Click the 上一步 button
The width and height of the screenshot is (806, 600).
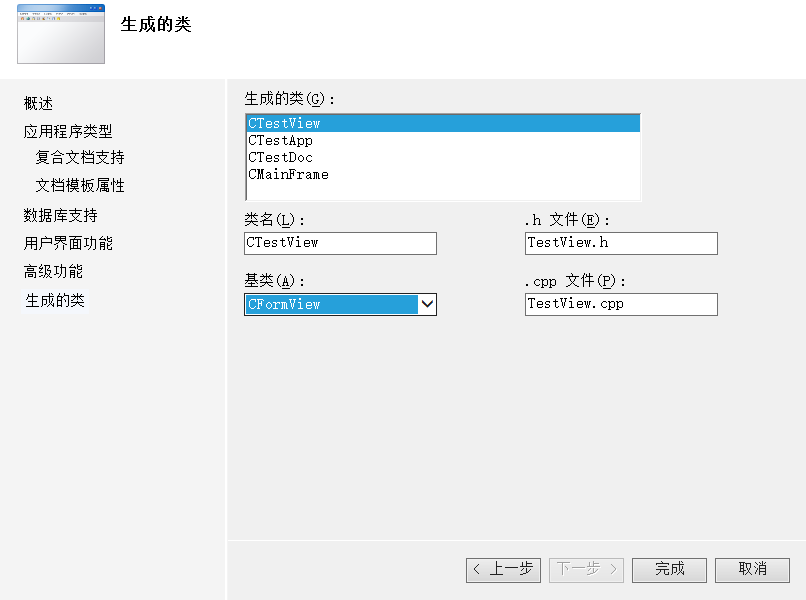tap(503, 569)
